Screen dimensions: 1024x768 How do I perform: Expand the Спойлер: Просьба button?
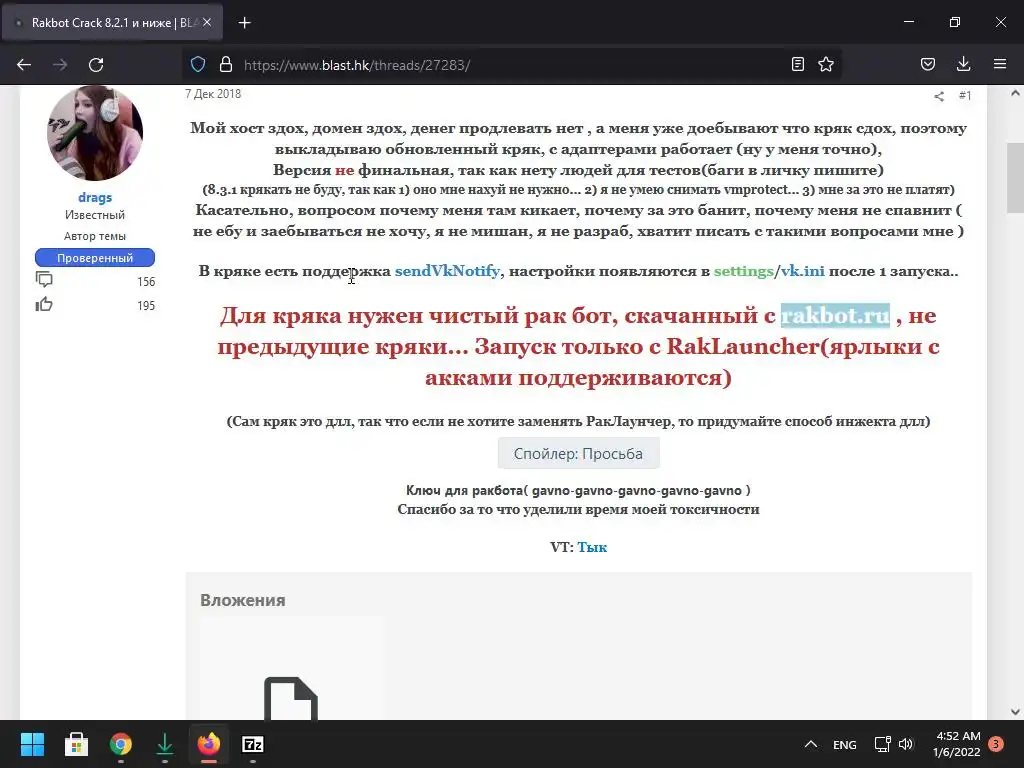tap(578, 453)
